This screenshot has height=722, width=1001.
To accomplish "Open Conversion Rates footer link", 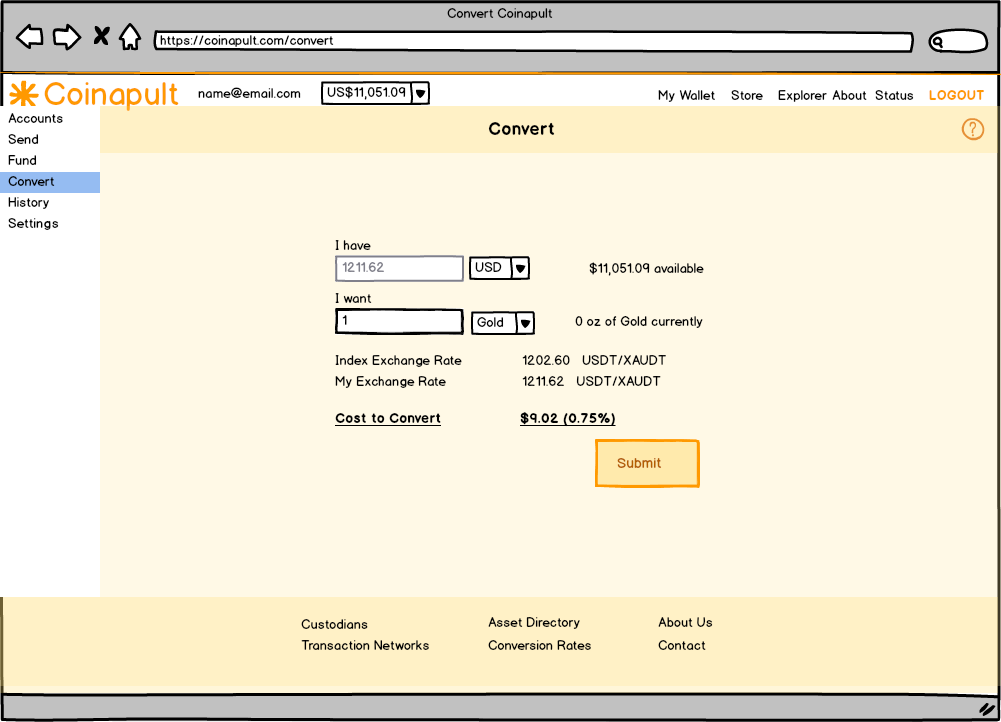I will pos(539,645).
